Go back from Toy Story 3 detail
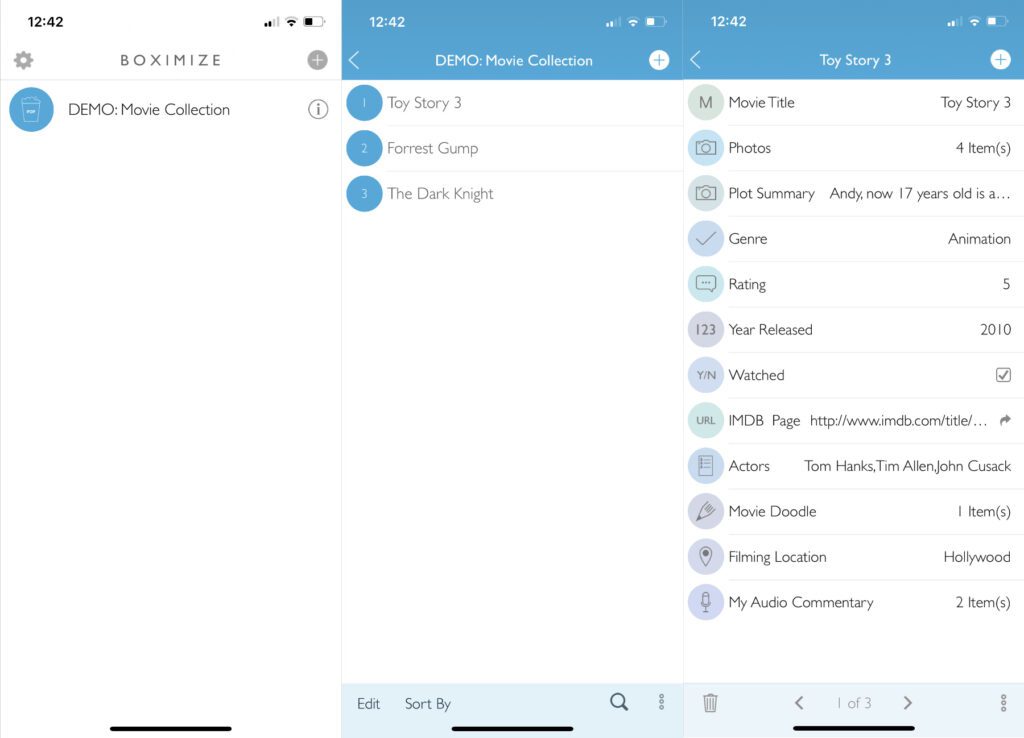This screenshot has height=738, width=1024. pos(696,60)
